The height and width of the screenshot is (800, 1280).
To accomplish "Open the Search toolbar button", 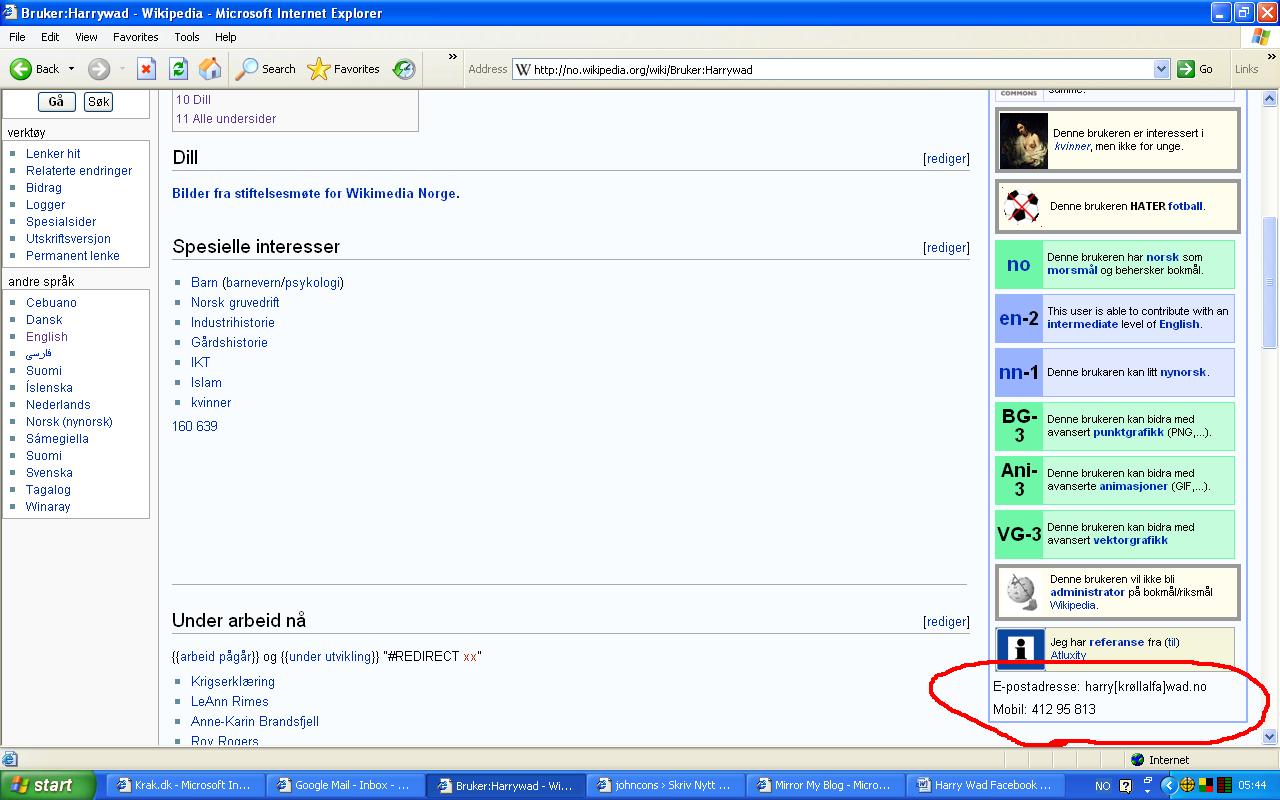I will tap(265, 69).
